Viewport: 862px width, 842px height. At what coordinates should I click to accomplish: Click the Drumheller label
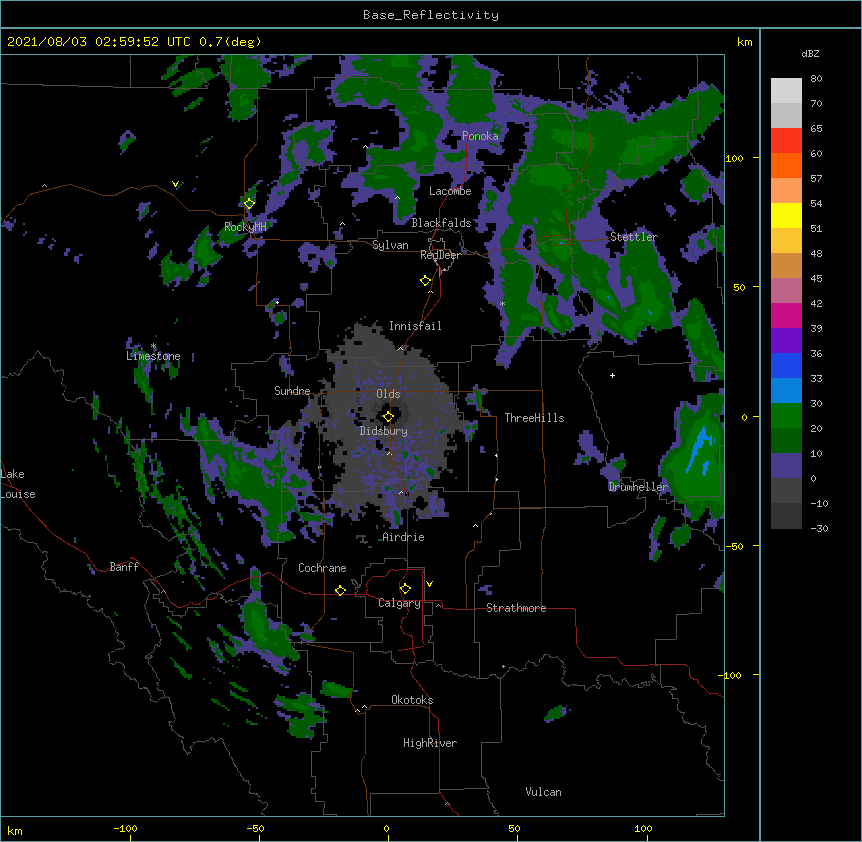pos(638,487)
